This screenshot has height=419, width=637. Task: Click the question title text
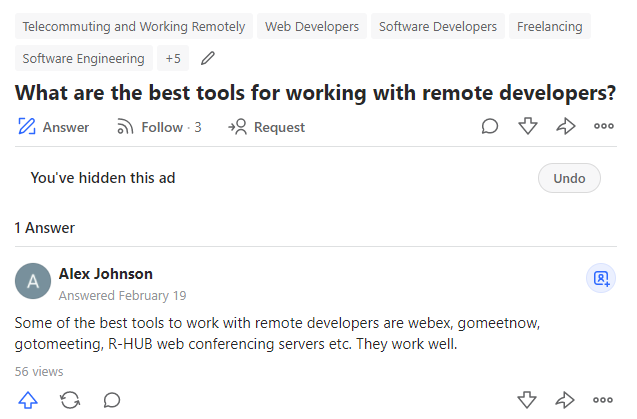(x=316, y=93)
